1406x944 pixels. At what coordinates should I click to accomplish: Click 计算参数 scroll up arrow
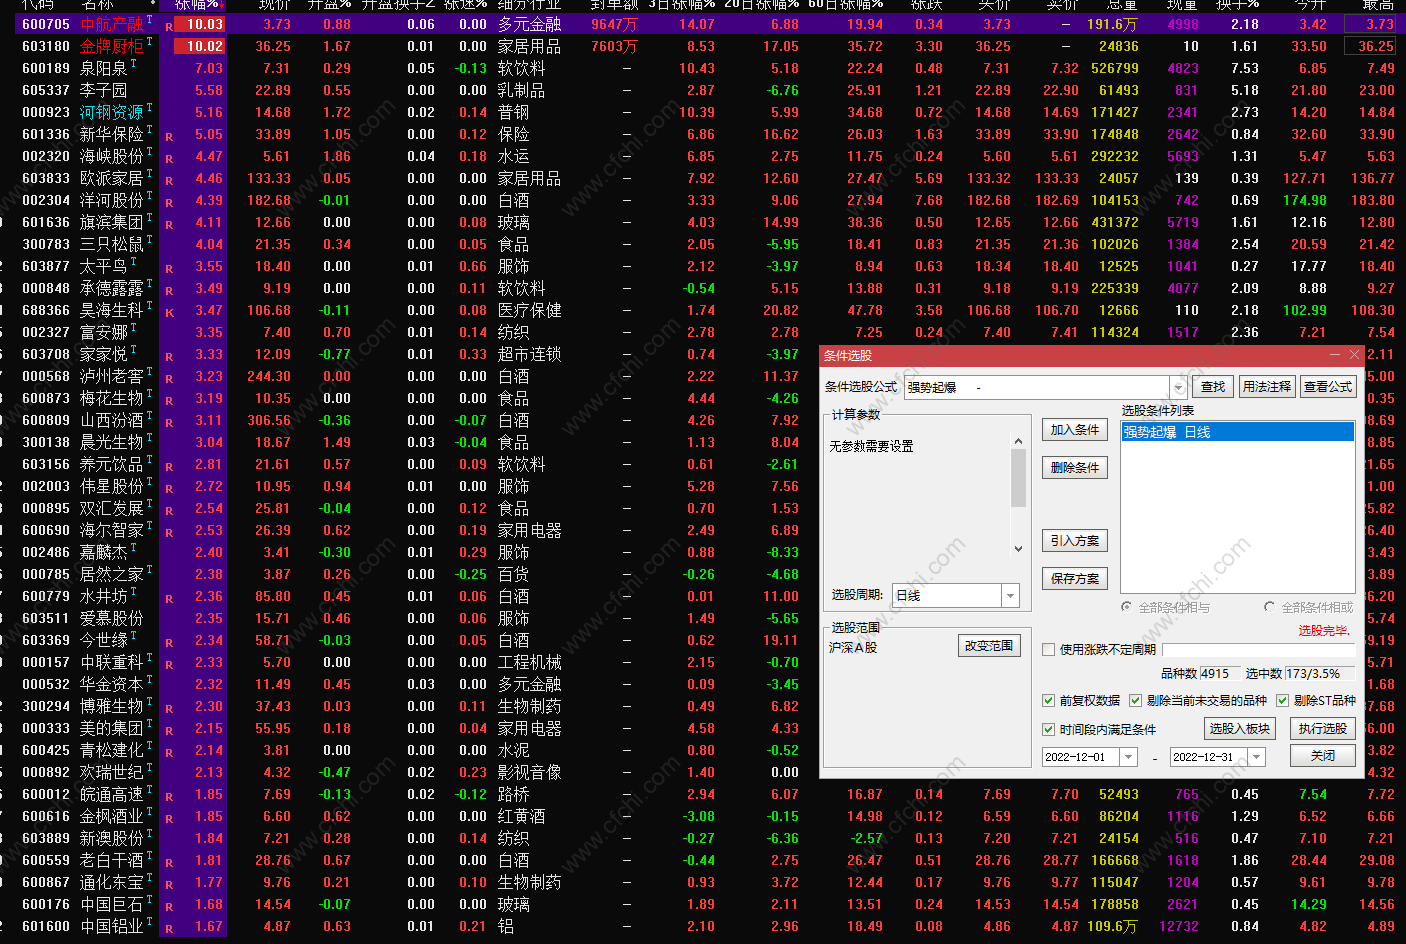(x=1018, y=441)
